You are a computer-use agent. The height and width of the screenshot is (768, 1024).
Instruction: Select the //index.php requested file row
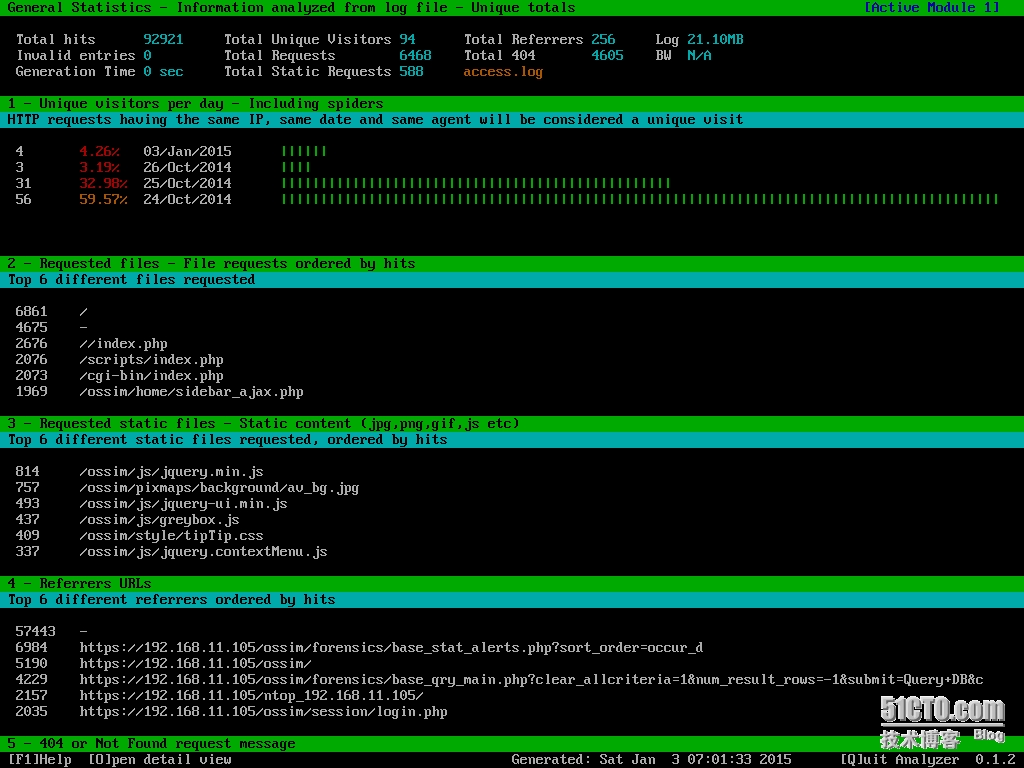(x=512, y=344)
